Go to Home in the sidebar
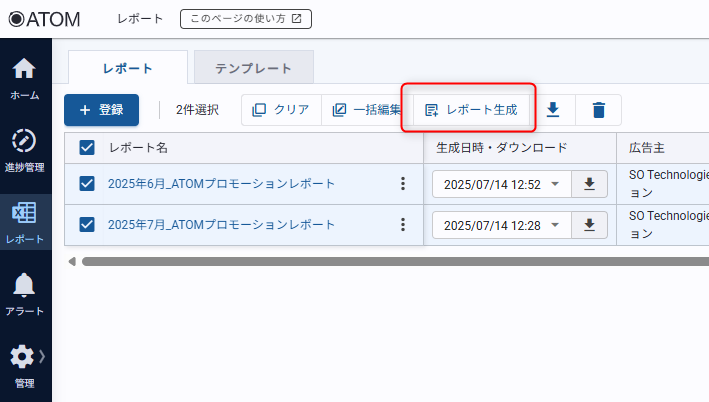Screen dimensions: 709x402 25,78
